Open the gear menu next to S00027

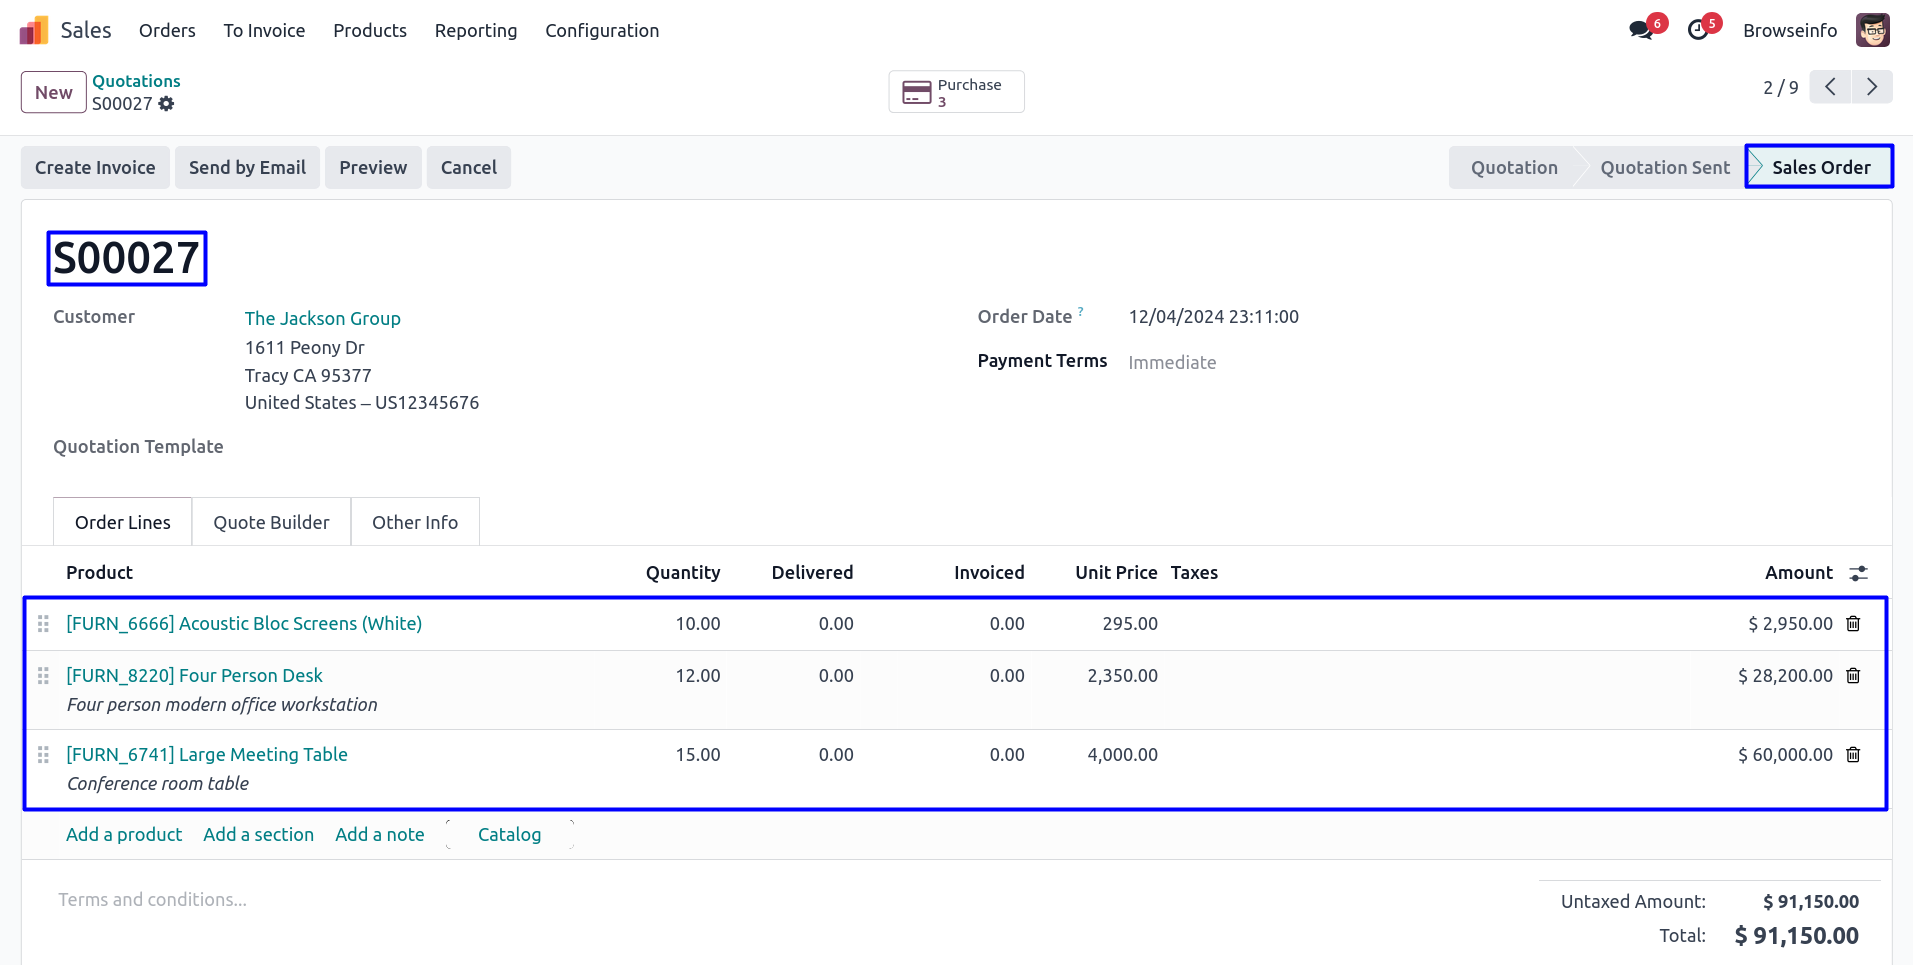[166, 104]
